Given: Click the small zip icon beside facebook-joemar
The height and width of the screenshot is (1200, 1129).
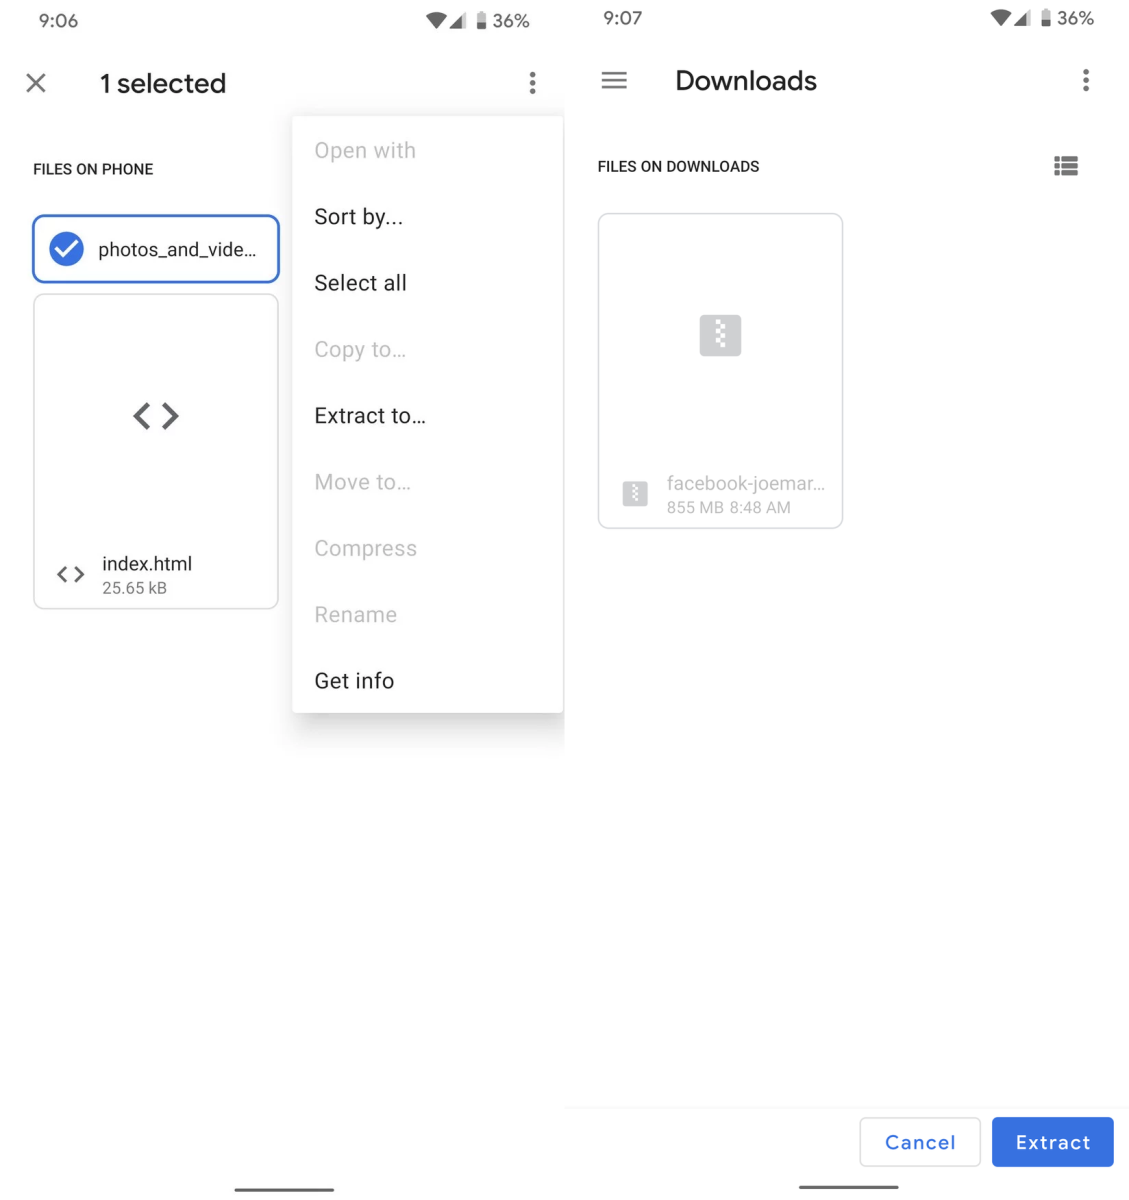Looking at the screenshot, I should [635, 493].
